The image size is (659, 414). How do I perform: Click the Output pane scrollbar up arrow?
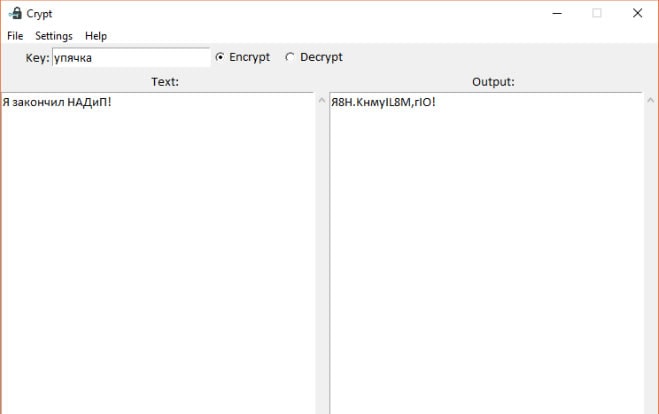coord(650,101)
